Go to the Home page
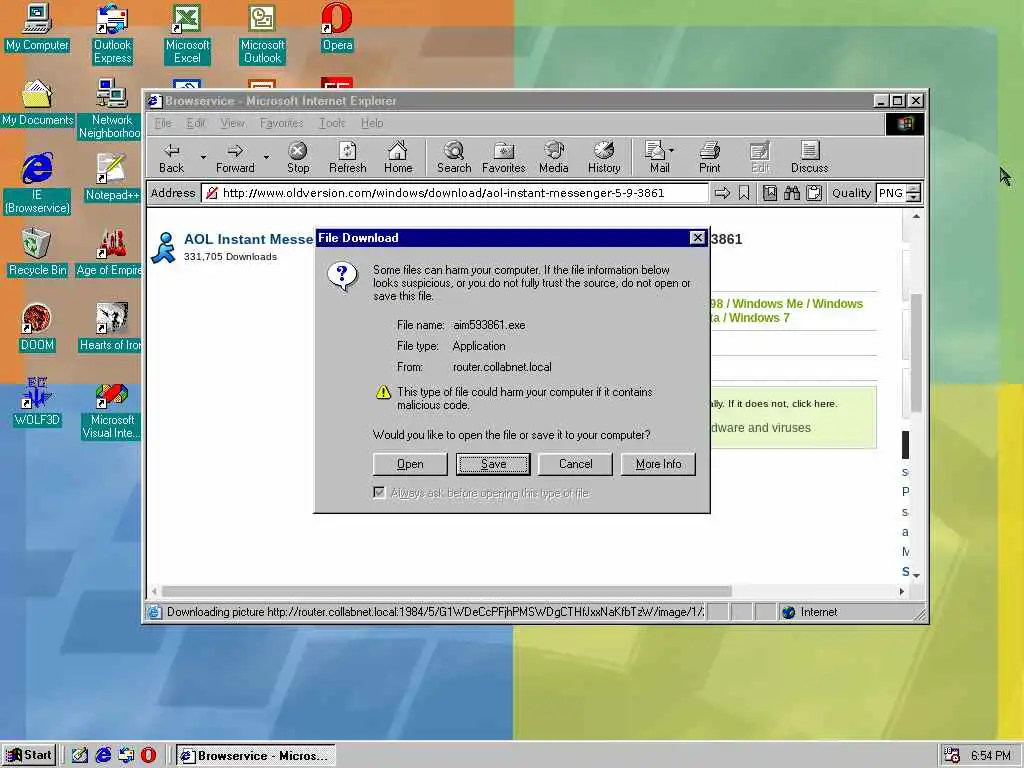The width and height of the screenshot is (1024, 768). [x=398, y=157]
